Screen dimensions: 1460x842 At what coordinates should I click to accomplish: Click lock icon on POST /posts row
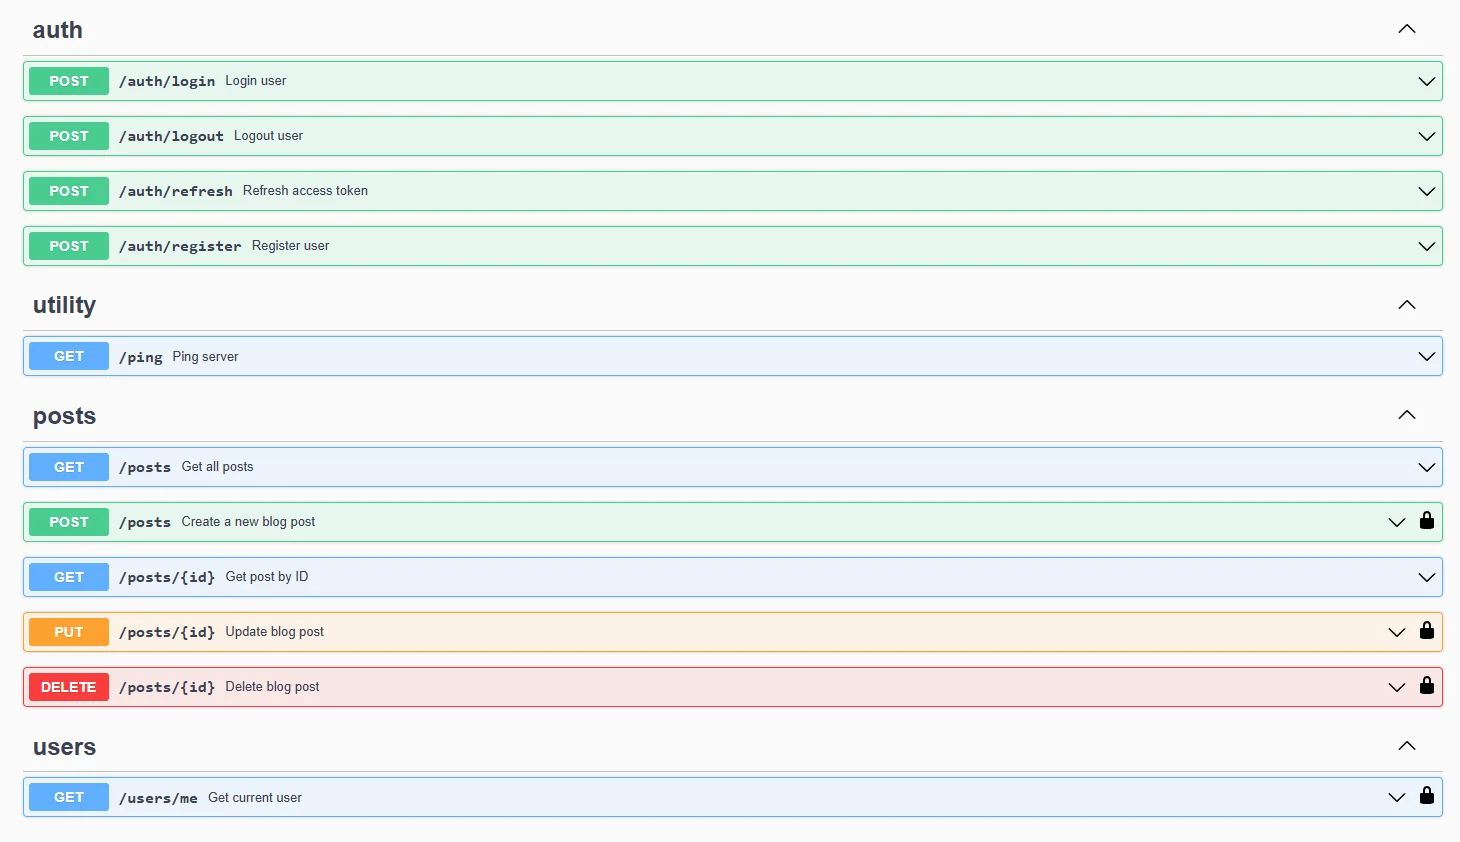[1427, 521]
